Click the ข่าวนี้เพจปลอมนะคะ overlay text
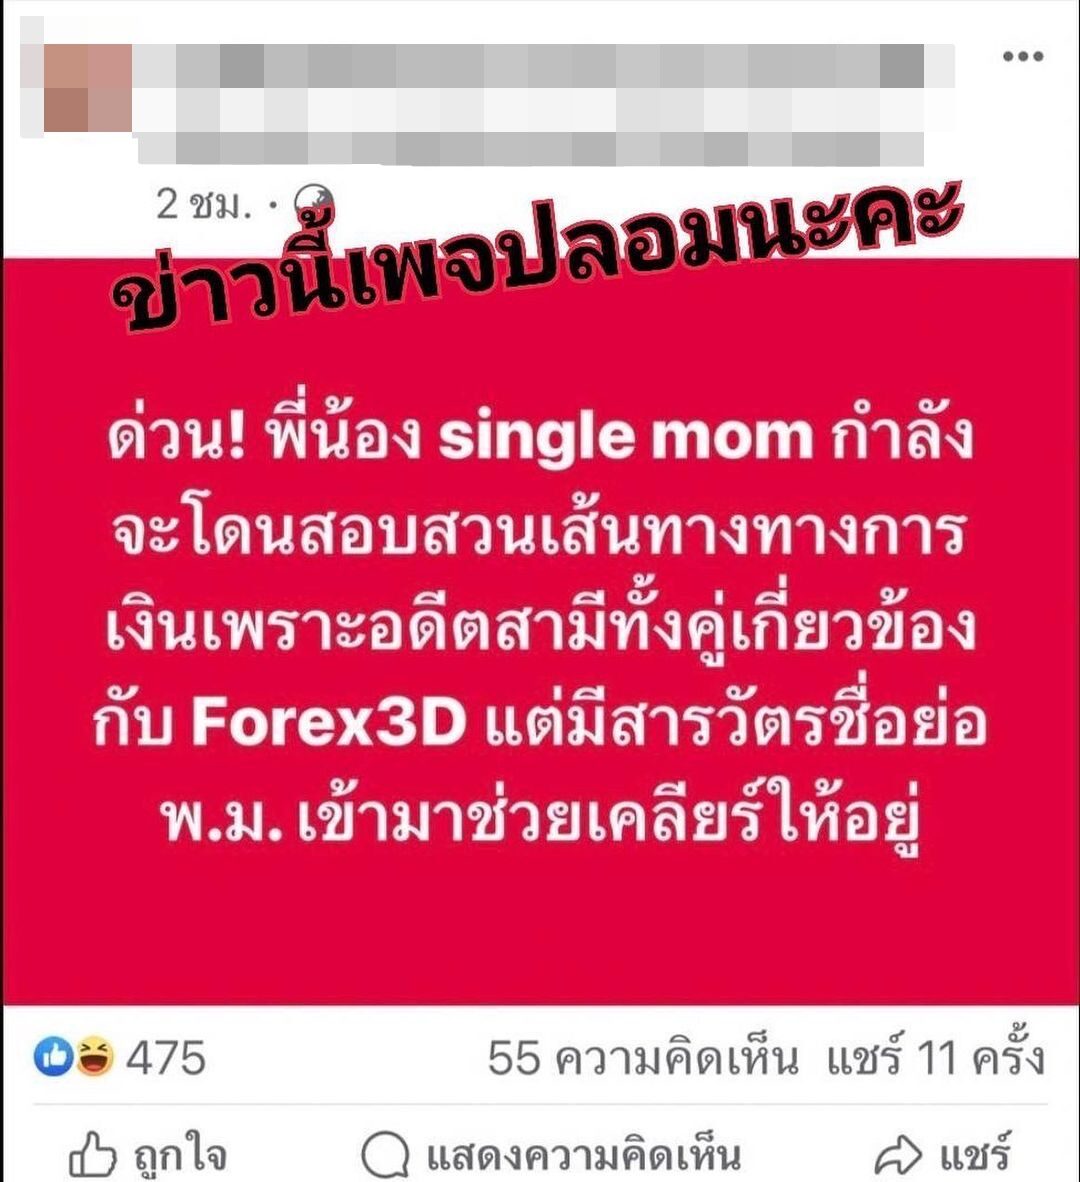This screenshot has width=1080, height=1182. coord(537,255)
